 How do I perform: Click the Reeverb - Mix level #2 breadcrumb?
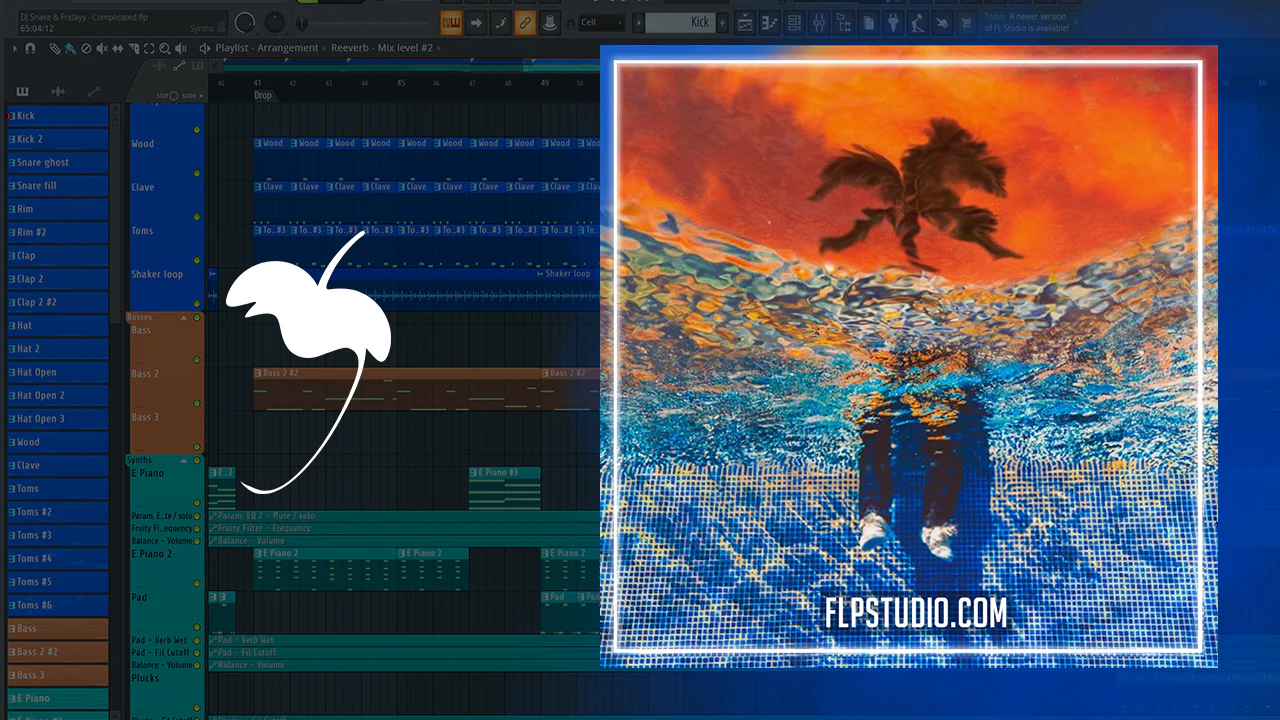pyautogui.click(x=381, y=48)
